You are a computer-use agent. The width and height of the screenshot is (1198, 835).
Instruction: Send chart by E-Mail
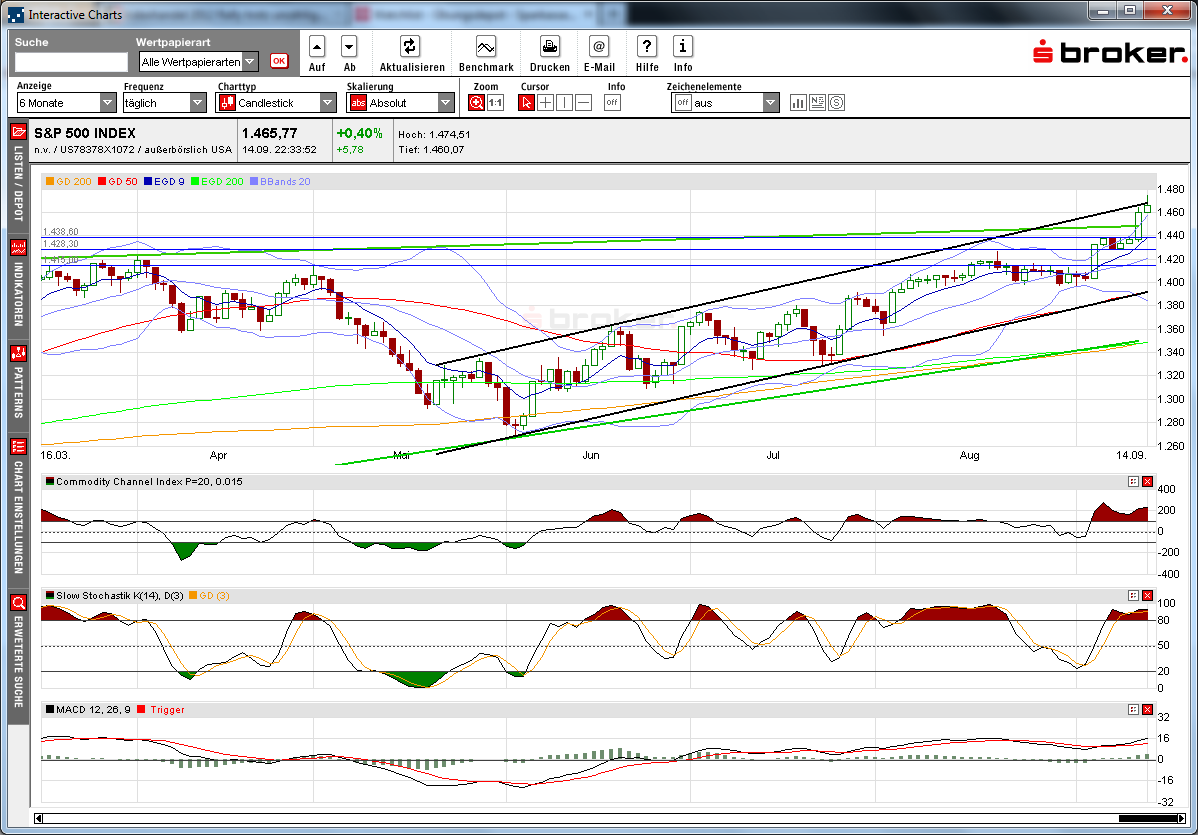(599, 47)
